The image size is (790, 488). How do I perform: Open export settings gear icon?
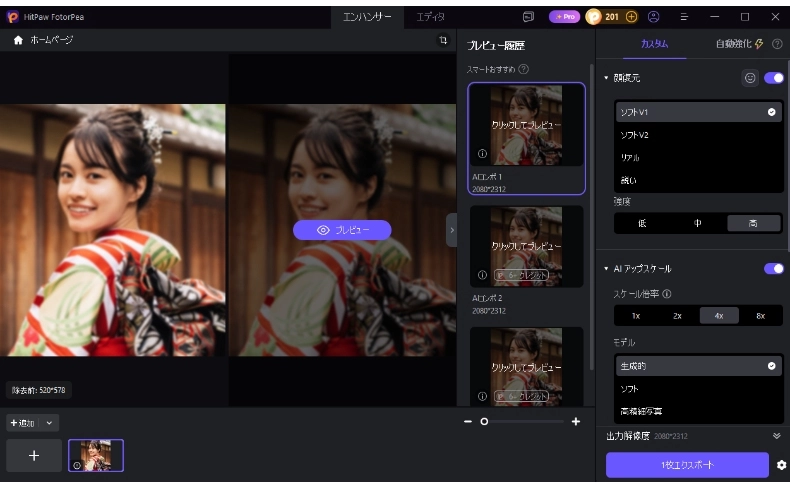[781, 465]
